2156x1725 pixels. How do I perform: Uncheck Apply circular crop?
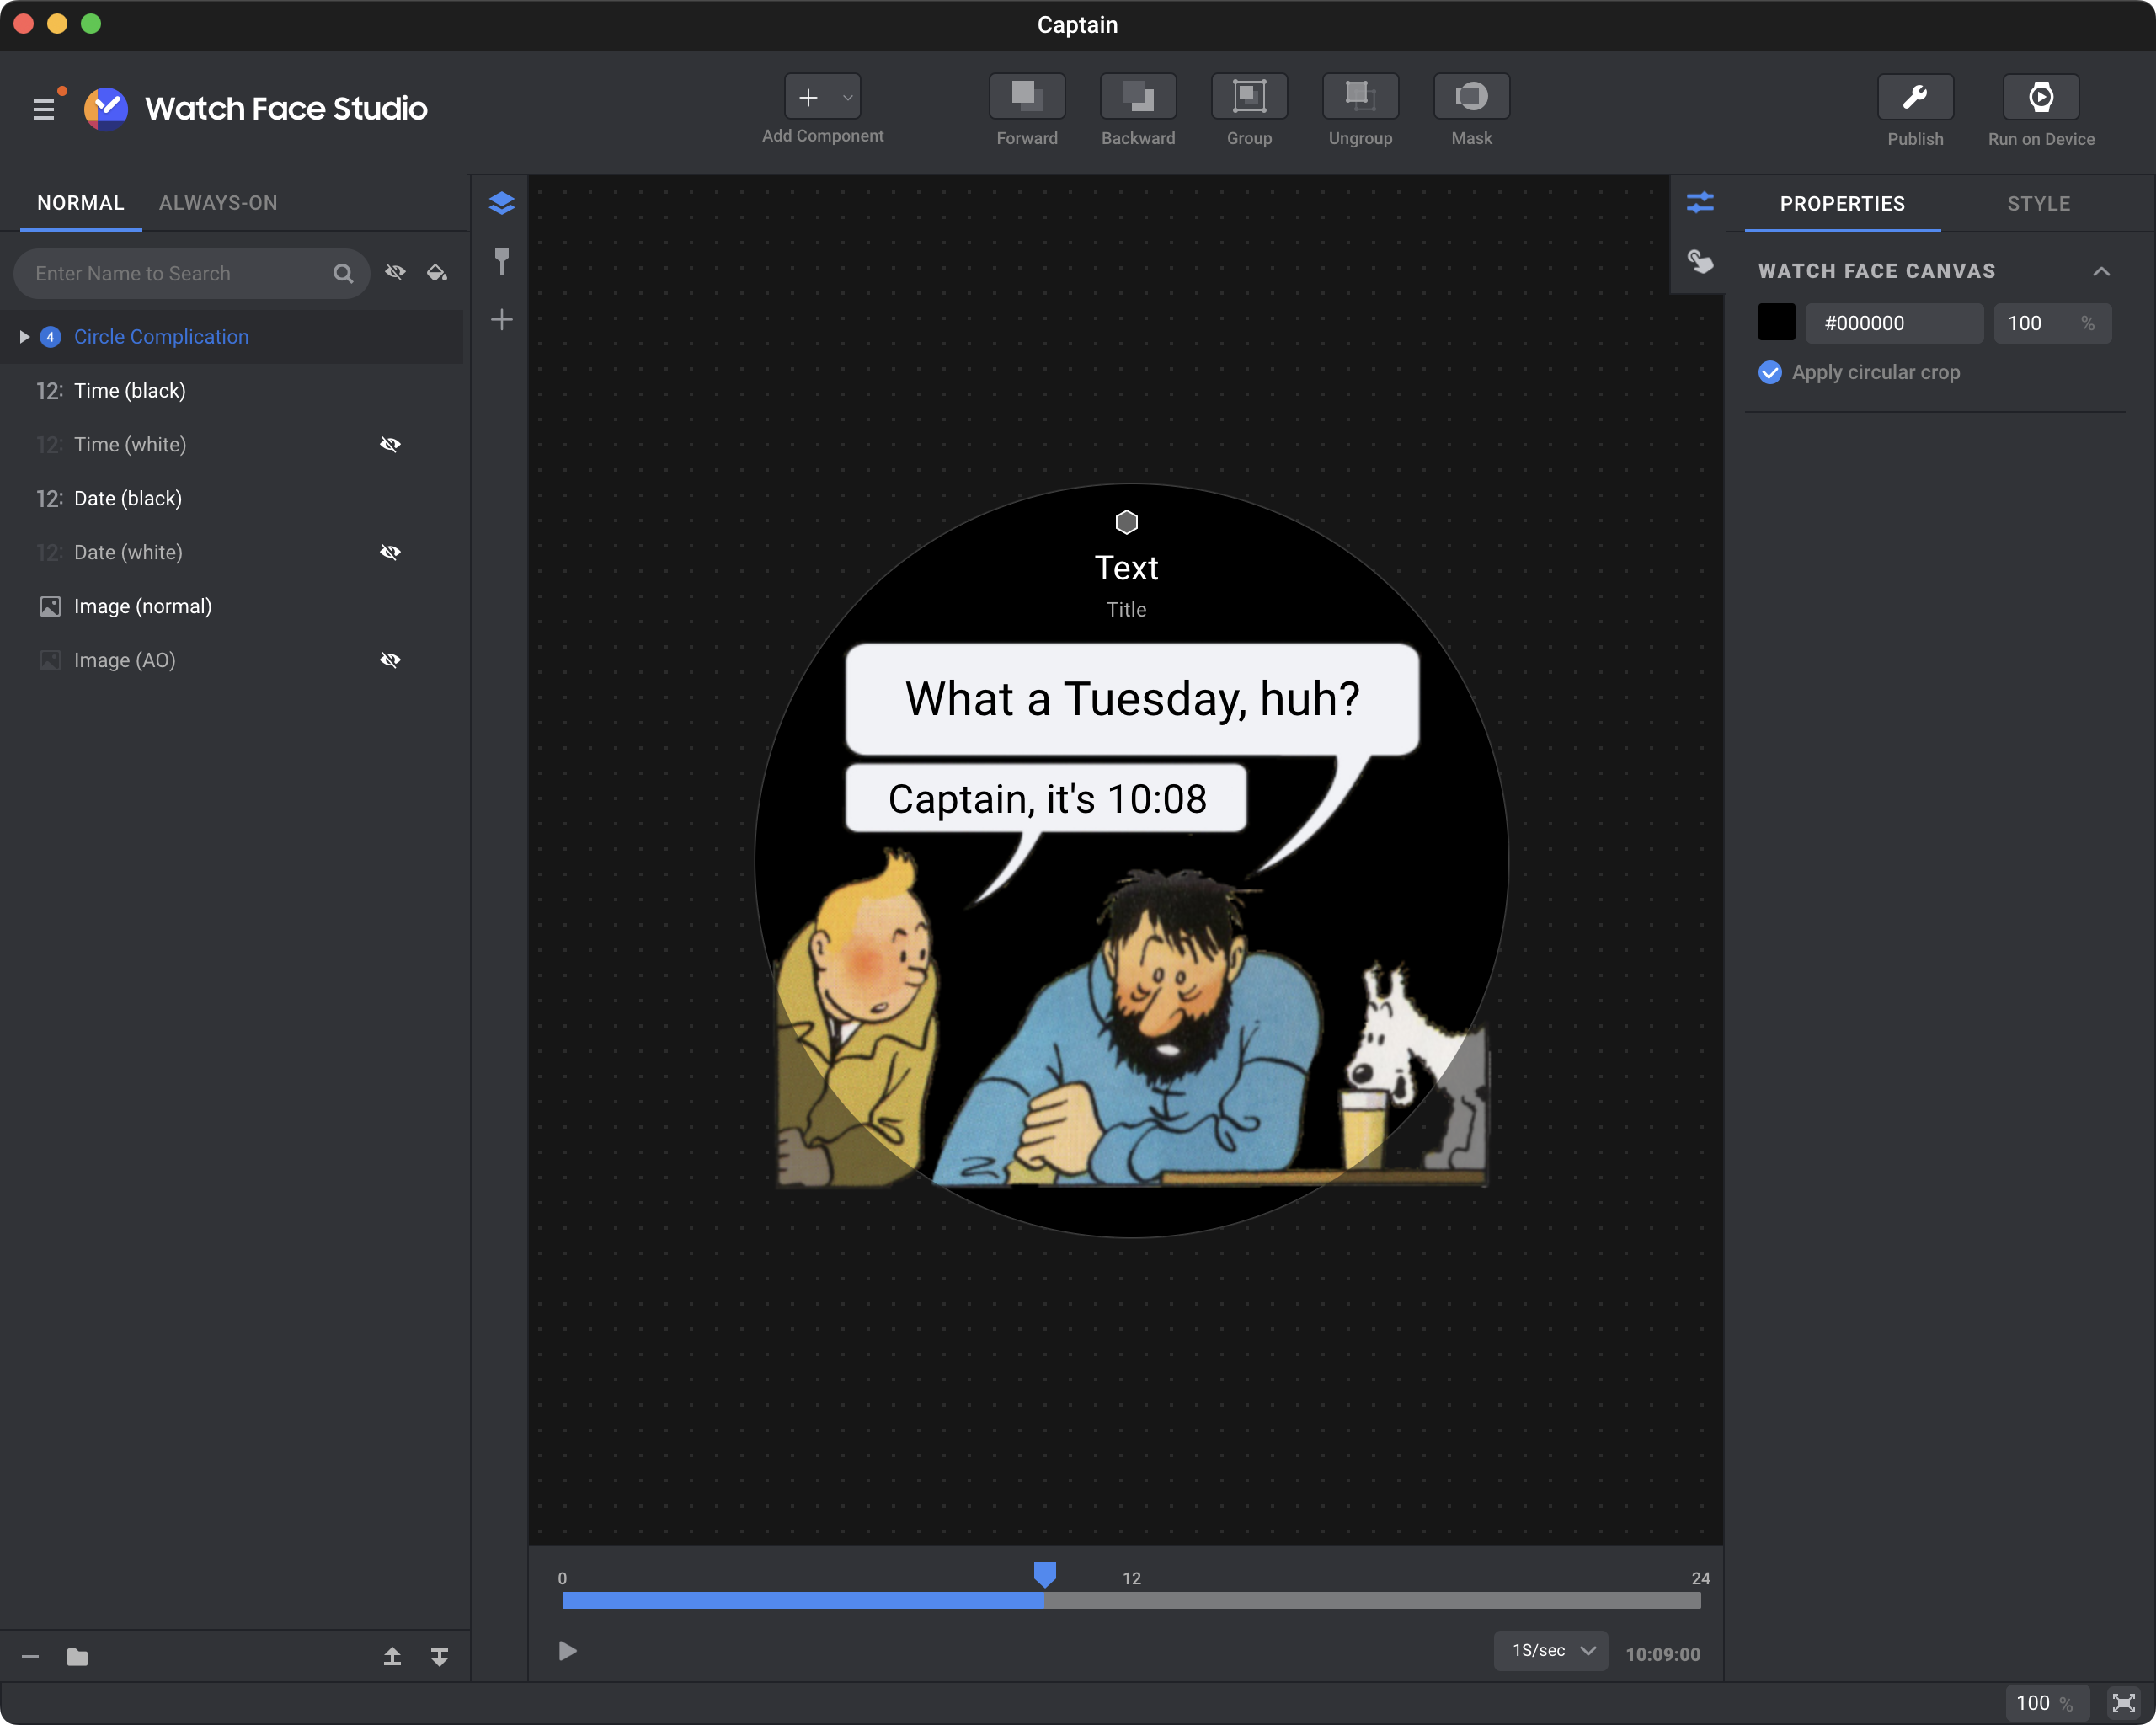(x=1769, y=373)
